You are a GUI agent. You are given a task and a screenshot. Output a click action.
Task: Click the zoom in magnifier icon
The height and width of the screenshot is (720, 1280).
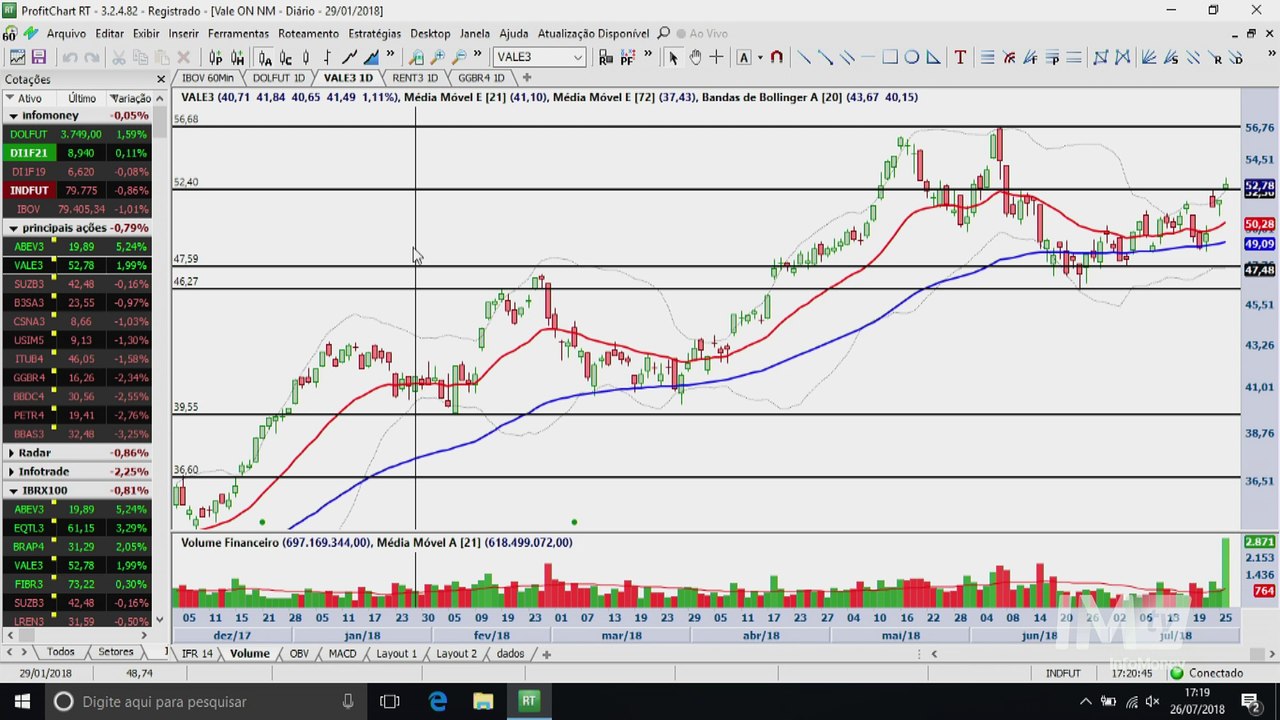click(x=438, y=57)
